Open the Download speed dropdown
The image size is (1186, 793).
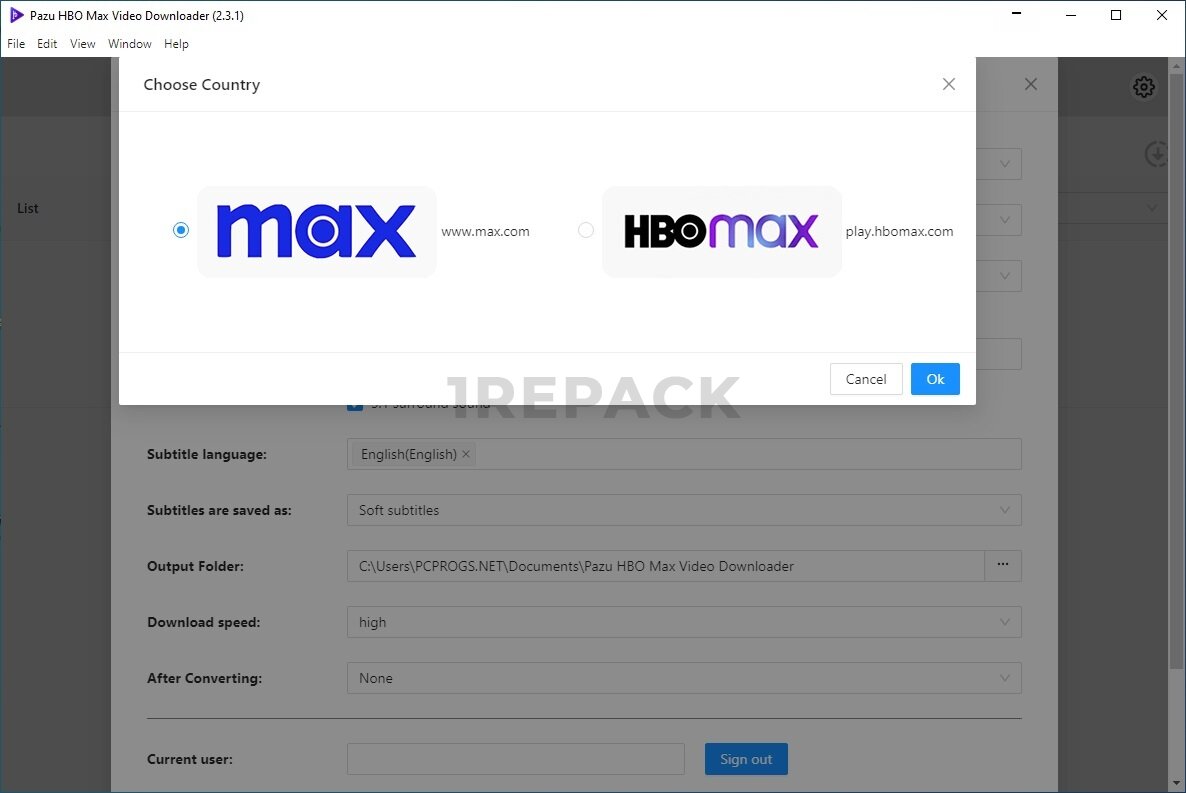[683, 622]
